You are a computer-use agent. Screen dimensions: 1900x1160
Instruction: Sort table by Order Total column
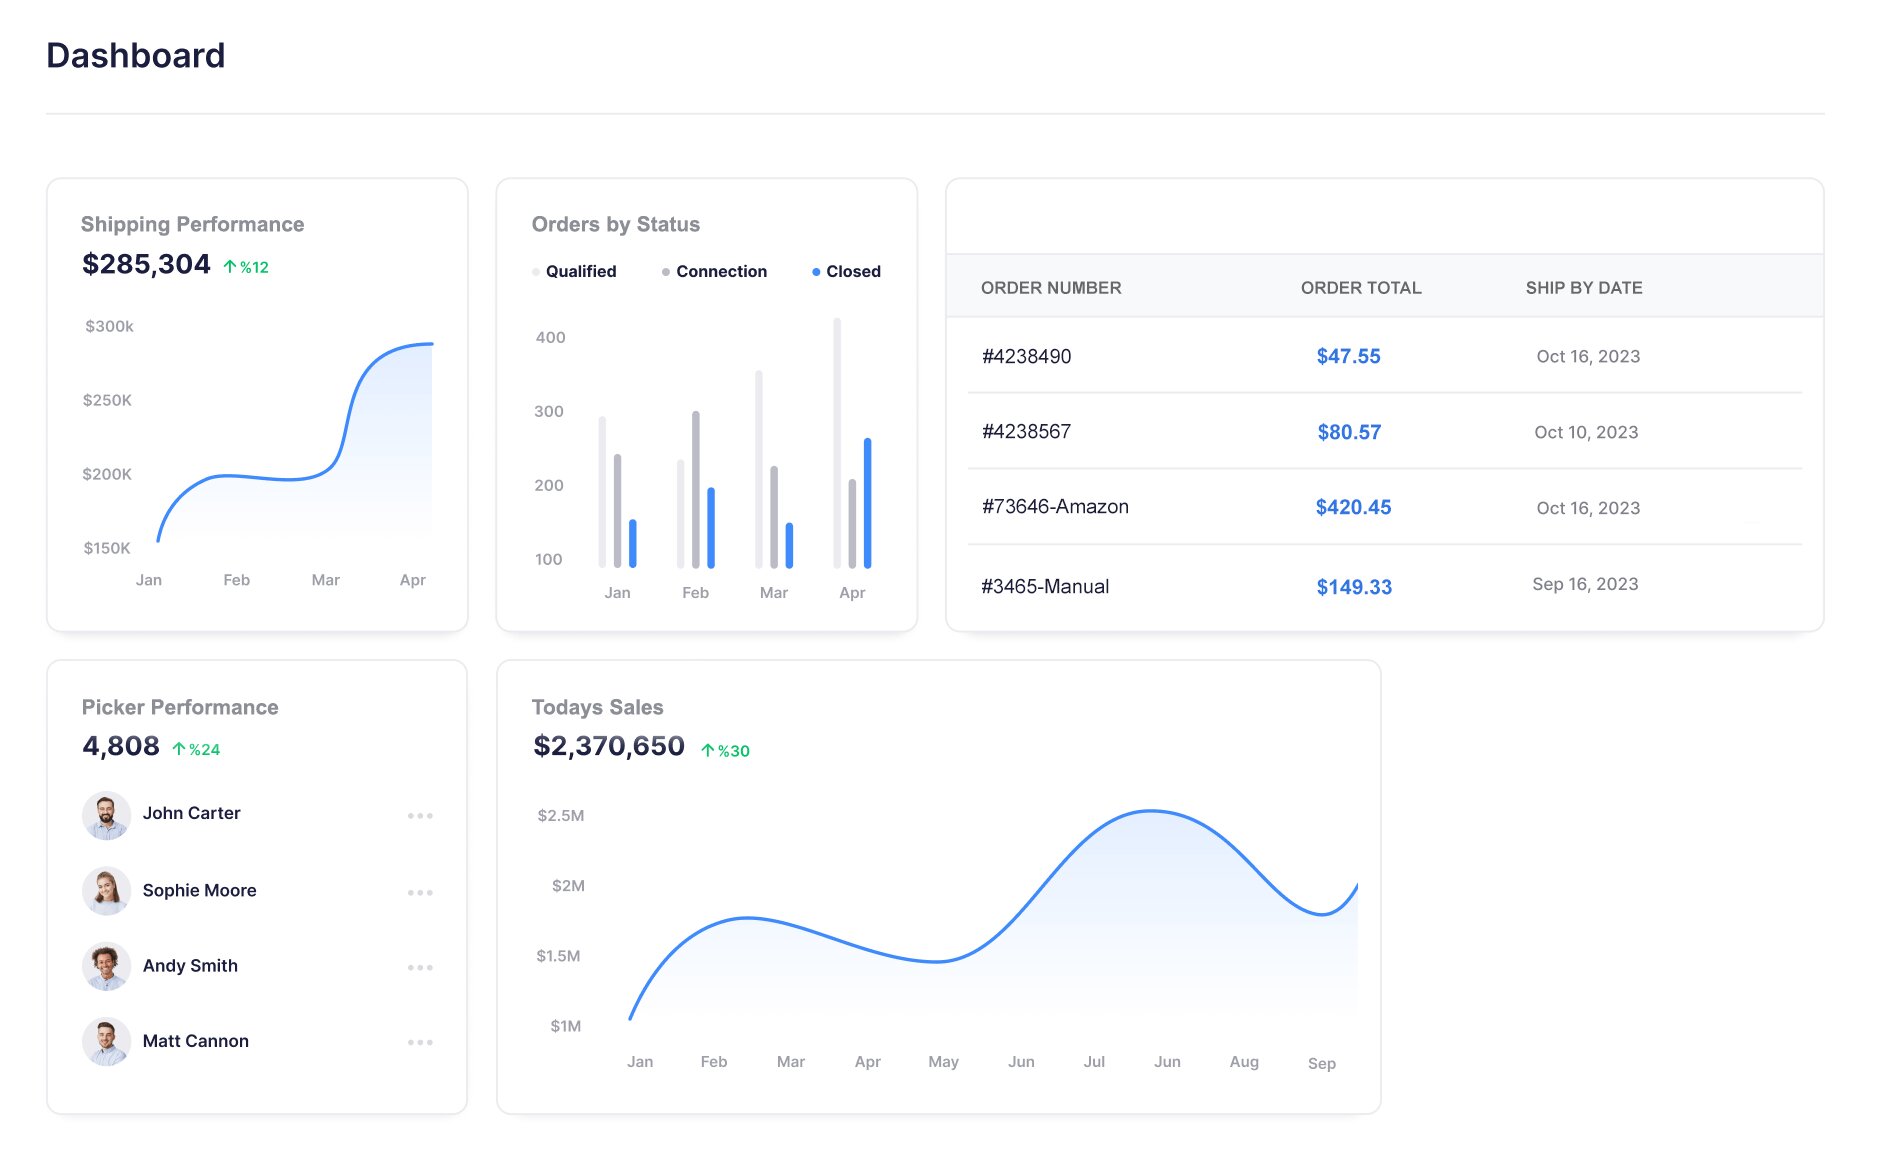click(1360, 288)
